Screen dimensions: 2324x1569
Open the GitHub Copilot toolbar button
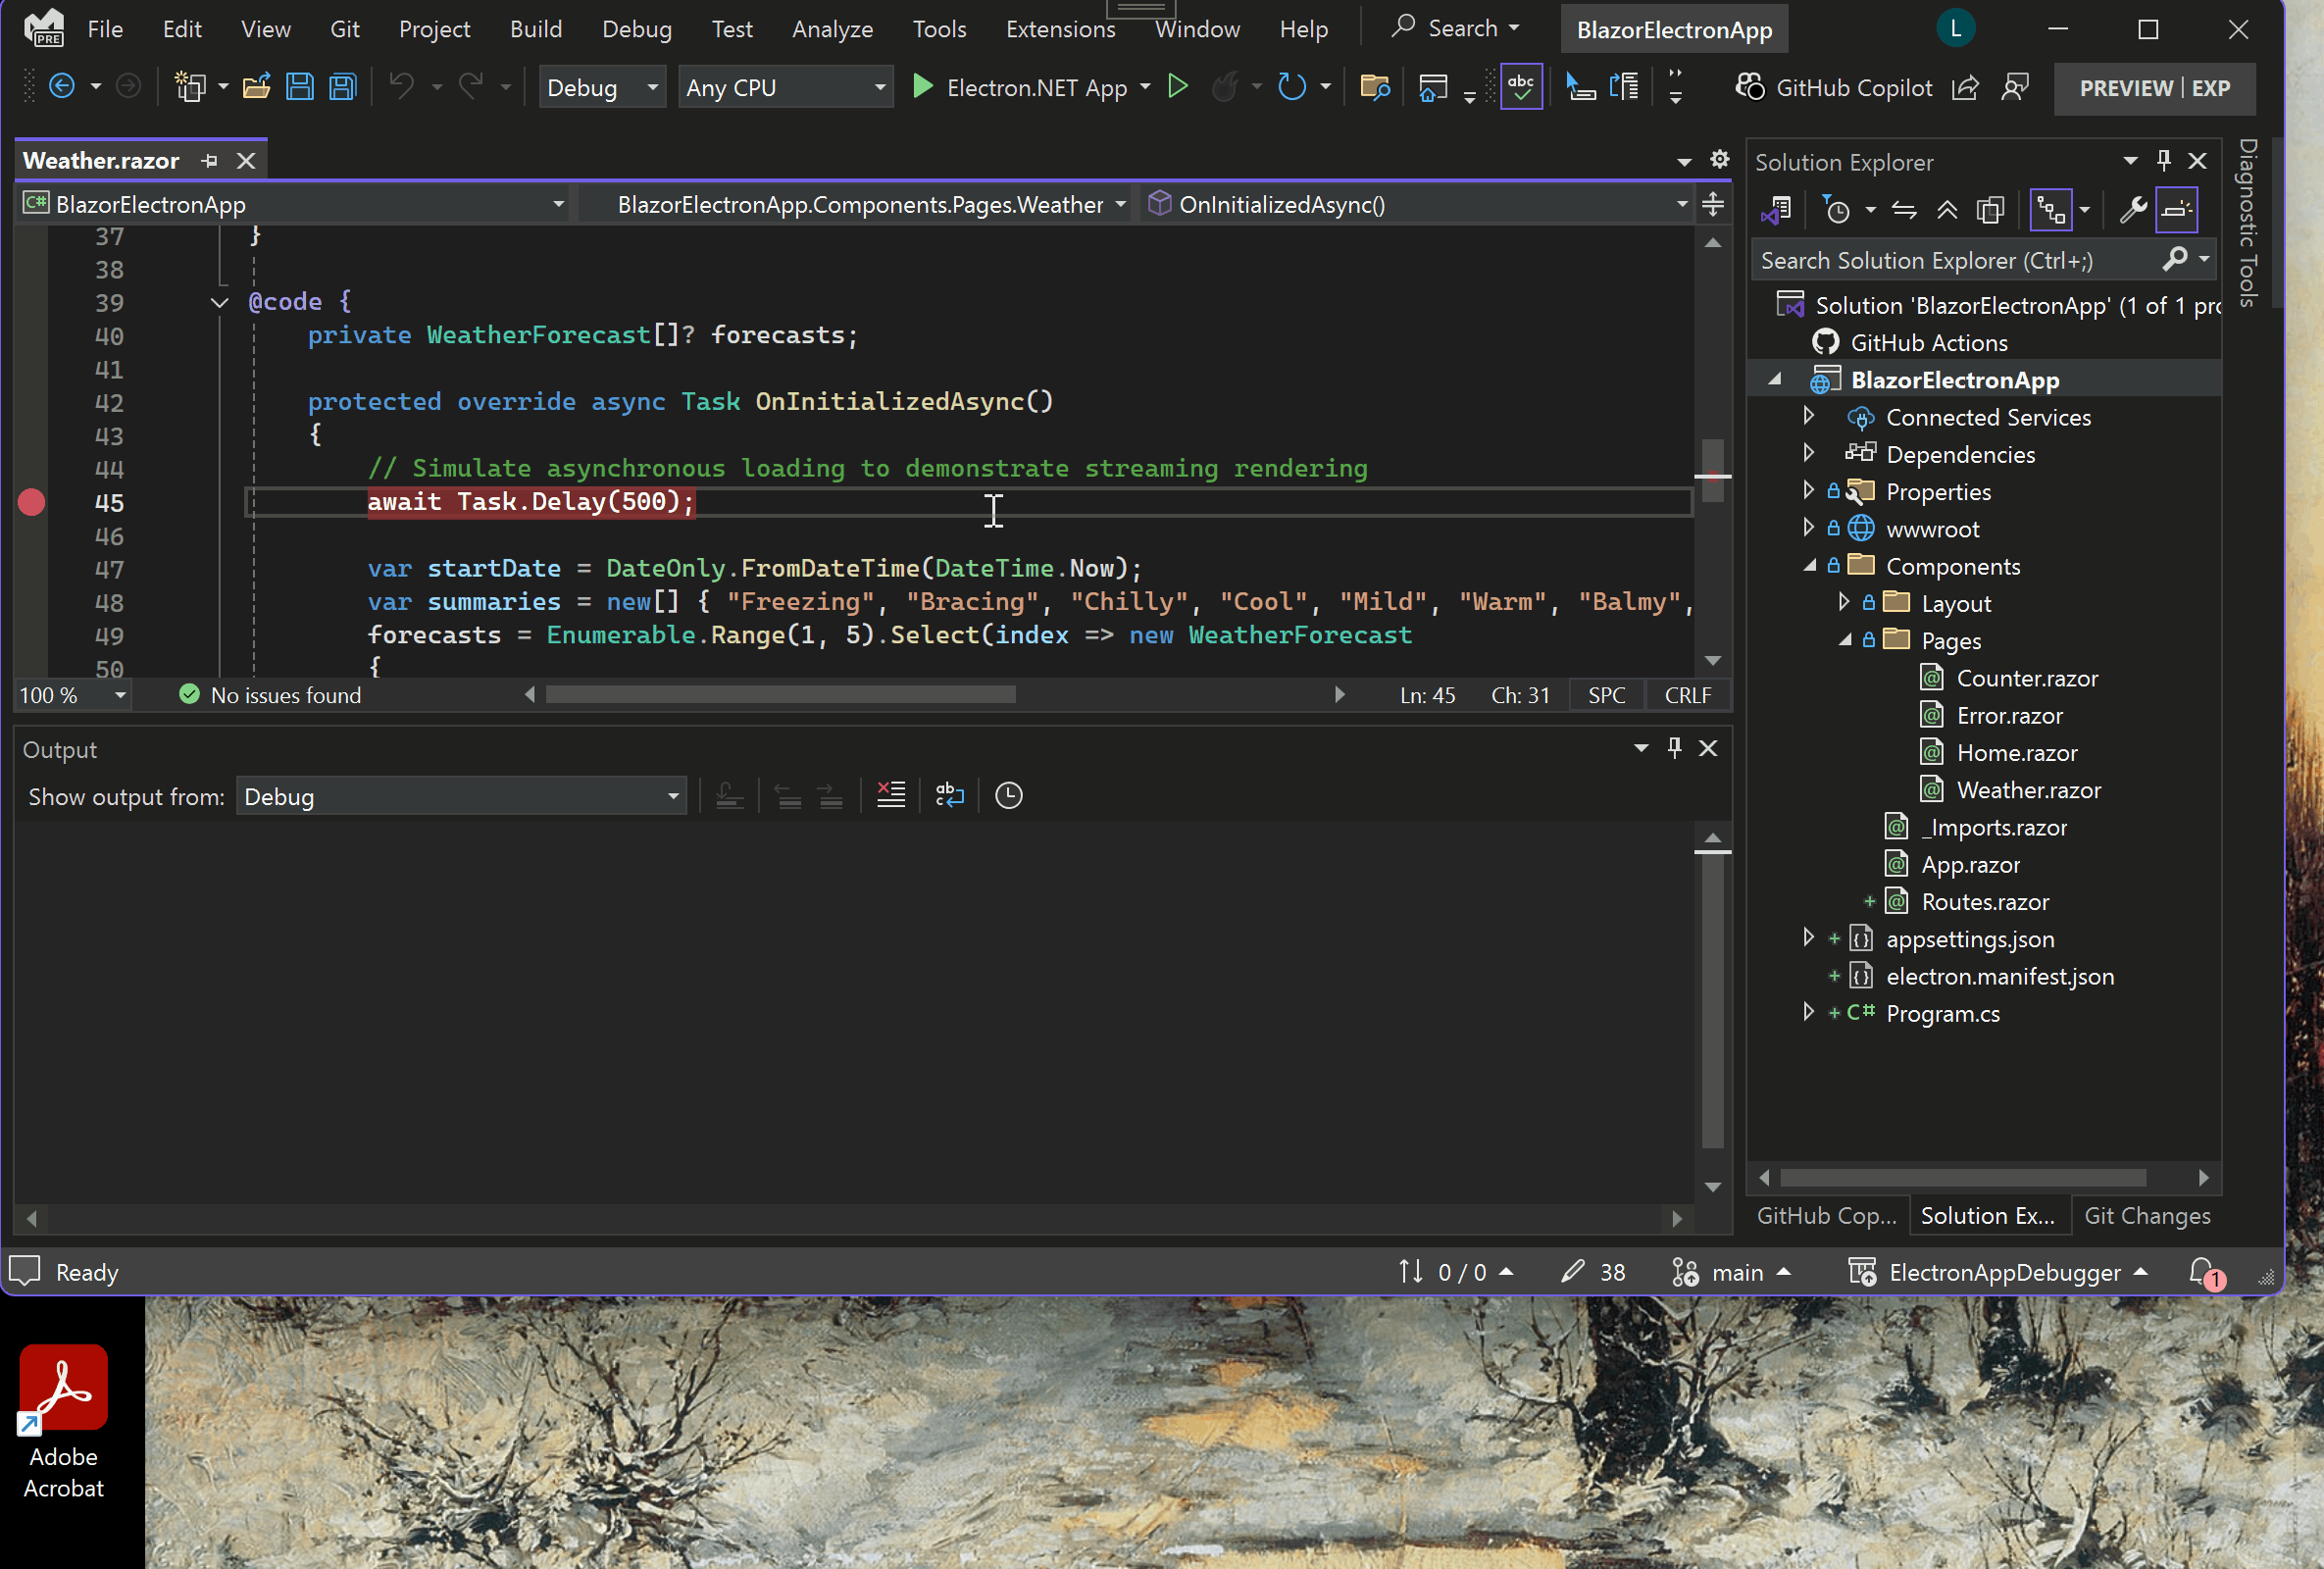1834,88
